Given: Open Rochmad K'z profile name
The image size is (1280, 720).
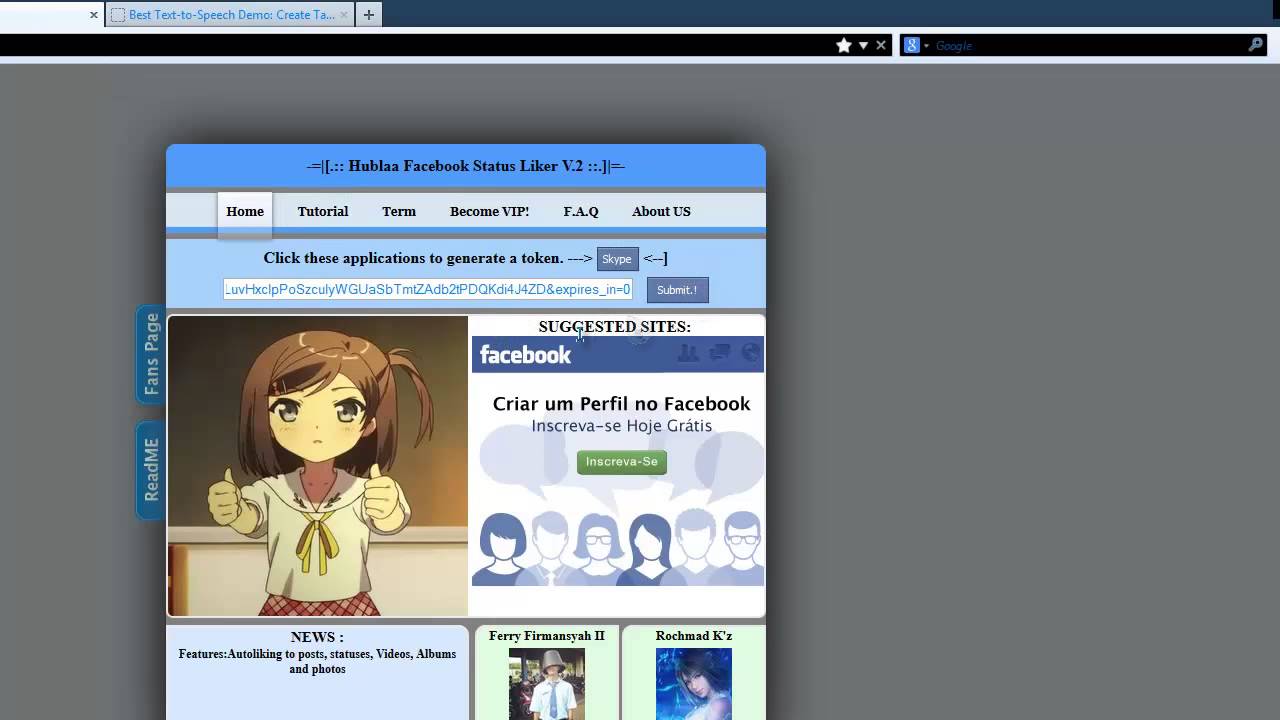Looking at the screenshot, I should pos(694,636).
